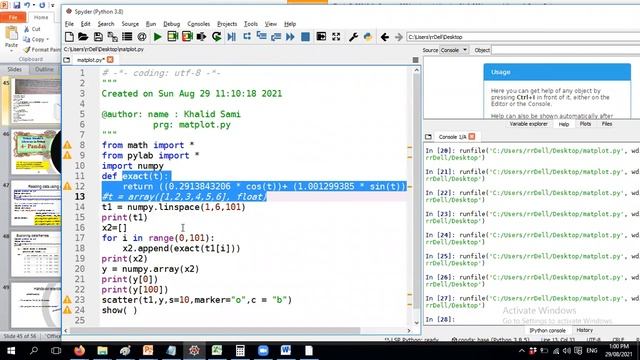Maximize the current pane icon

pos(321,37)
